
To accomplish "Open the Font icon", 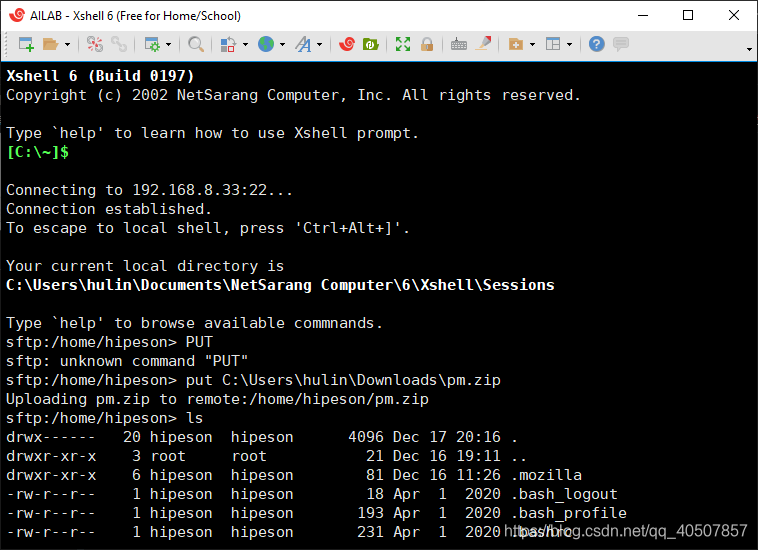I will click(x=304, y=44).
